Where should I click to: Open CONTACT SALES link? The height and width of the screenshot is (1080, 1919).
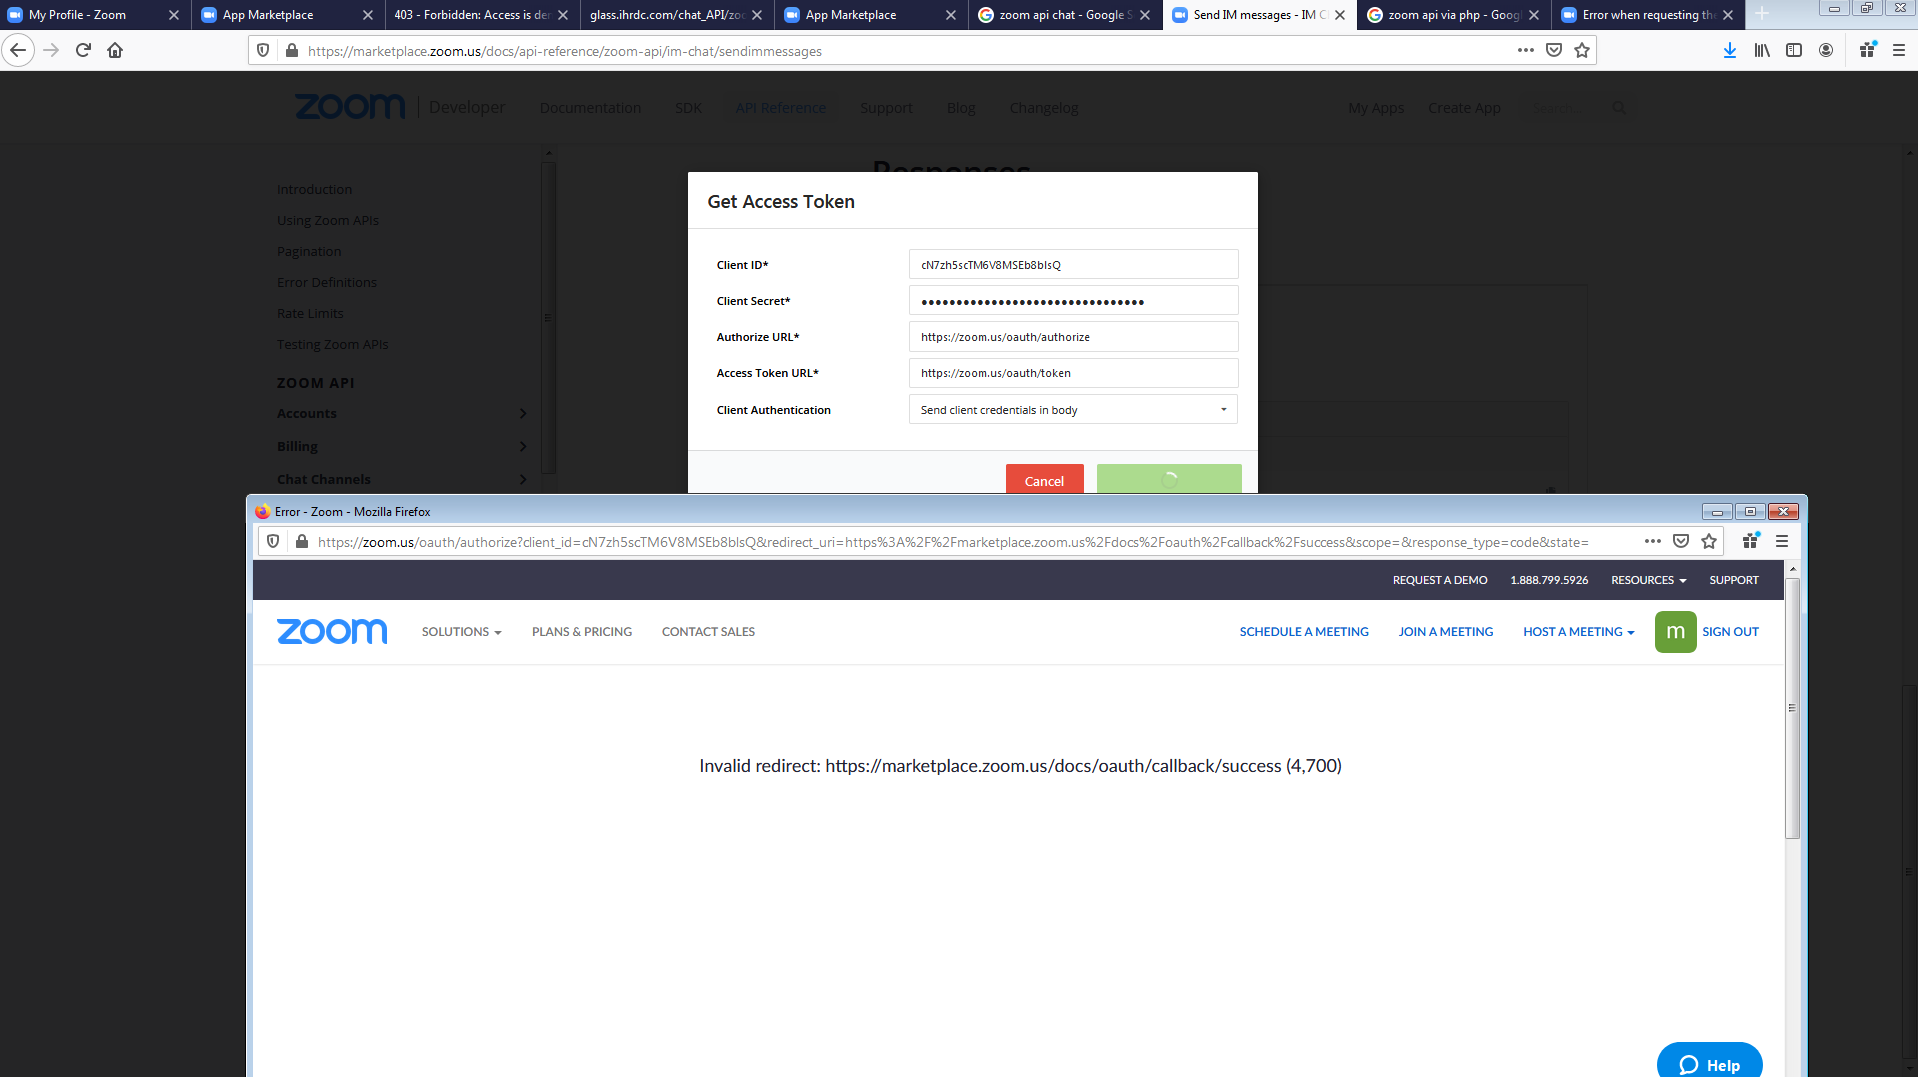point(708,632)
